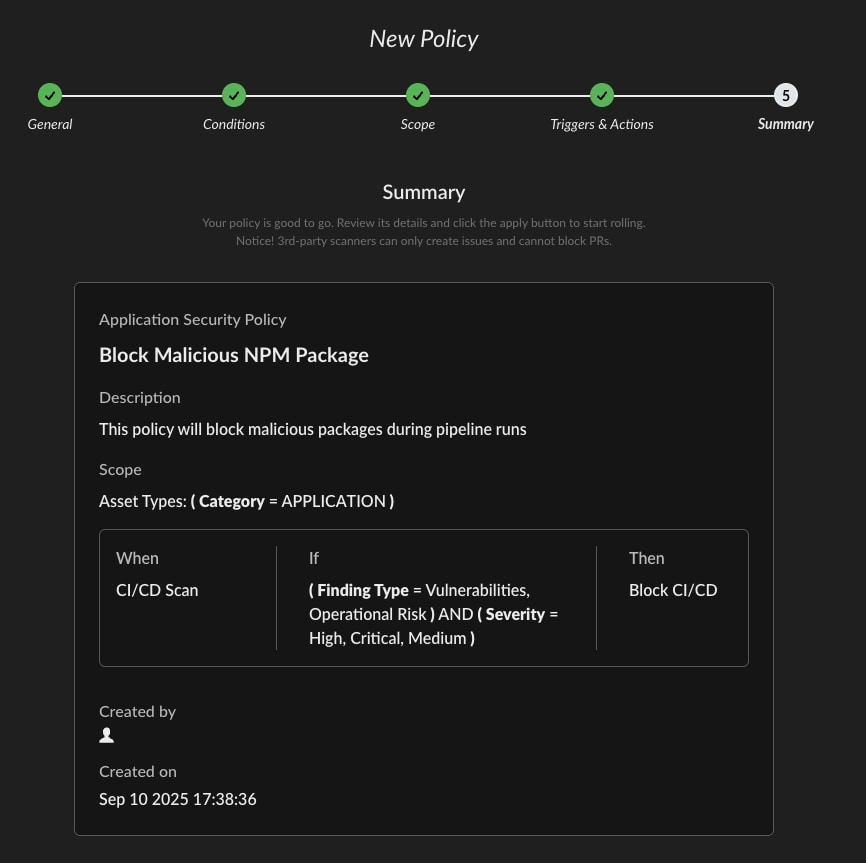
Task: Go to the General step label
Action: click(50, 124)
